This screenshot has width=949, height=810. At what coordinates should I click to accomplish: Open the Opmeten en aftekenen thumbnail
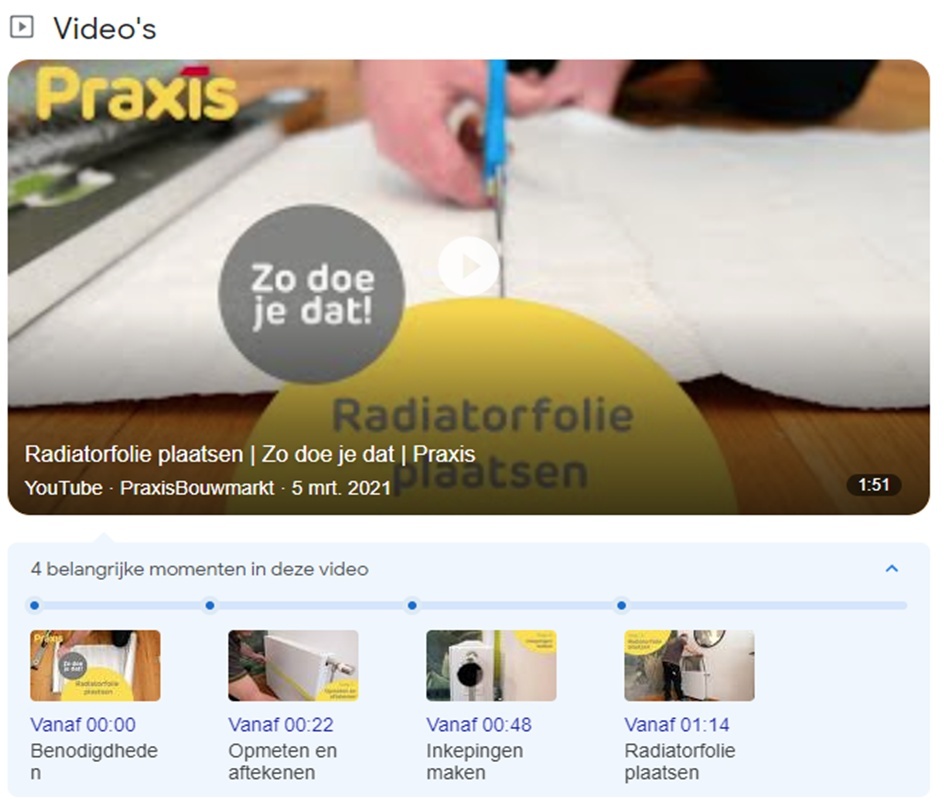point(294,665)
